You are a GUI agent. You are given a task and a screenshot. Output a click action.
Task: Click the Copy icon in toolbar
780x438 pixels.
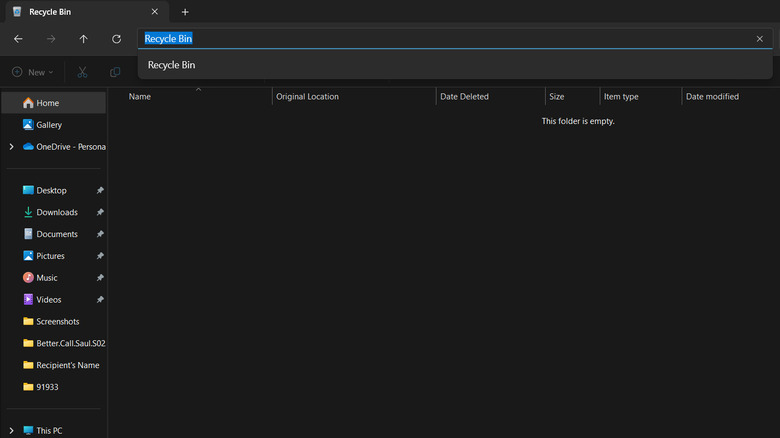115,72
